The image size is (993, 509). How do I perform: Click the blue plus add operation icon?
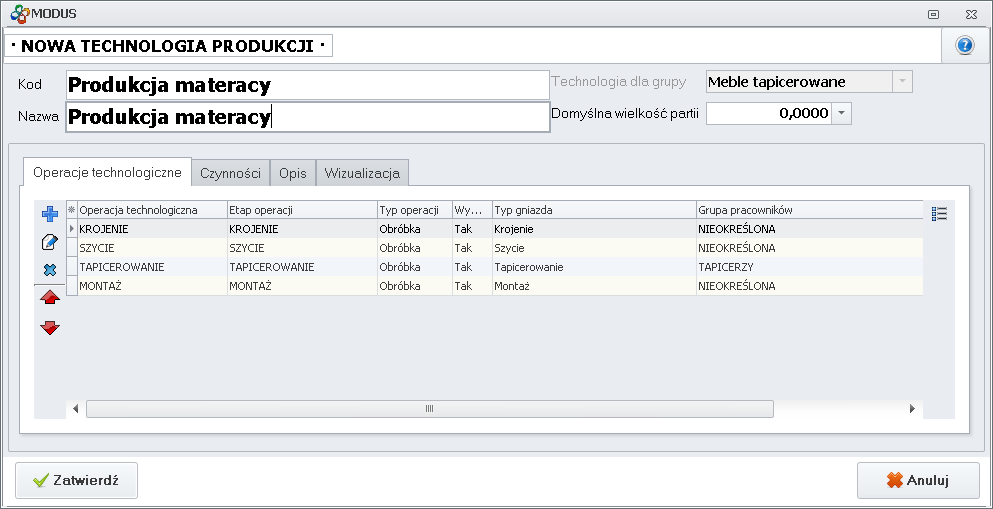tap(50, 213)
